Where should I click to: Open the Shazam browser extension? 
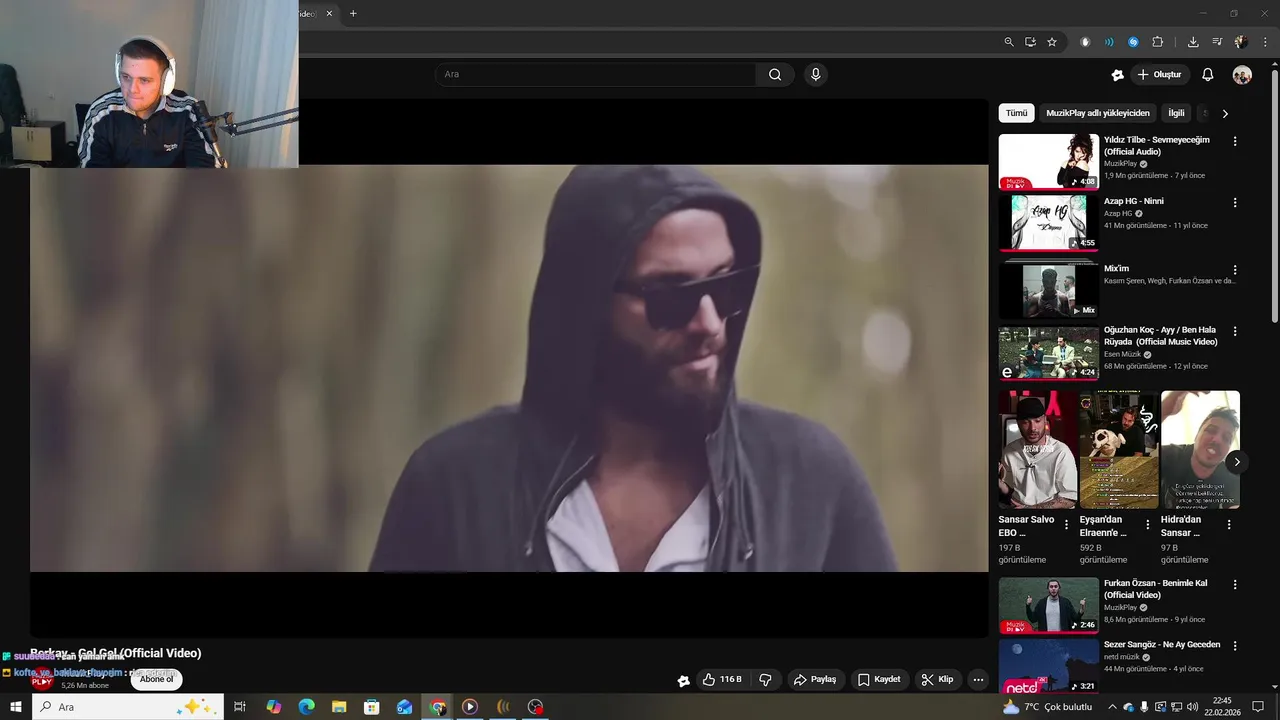[x=1133, y=42]
